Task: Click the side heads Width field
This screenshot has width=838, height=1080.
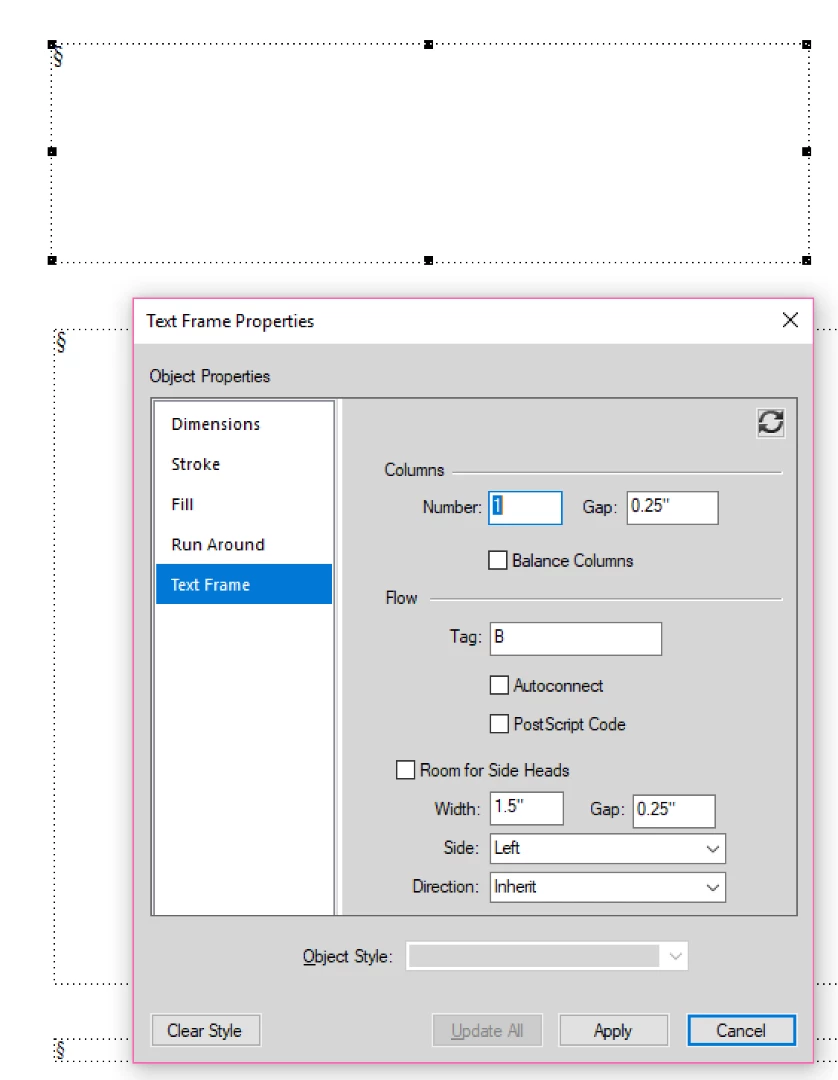Action: 527,808
